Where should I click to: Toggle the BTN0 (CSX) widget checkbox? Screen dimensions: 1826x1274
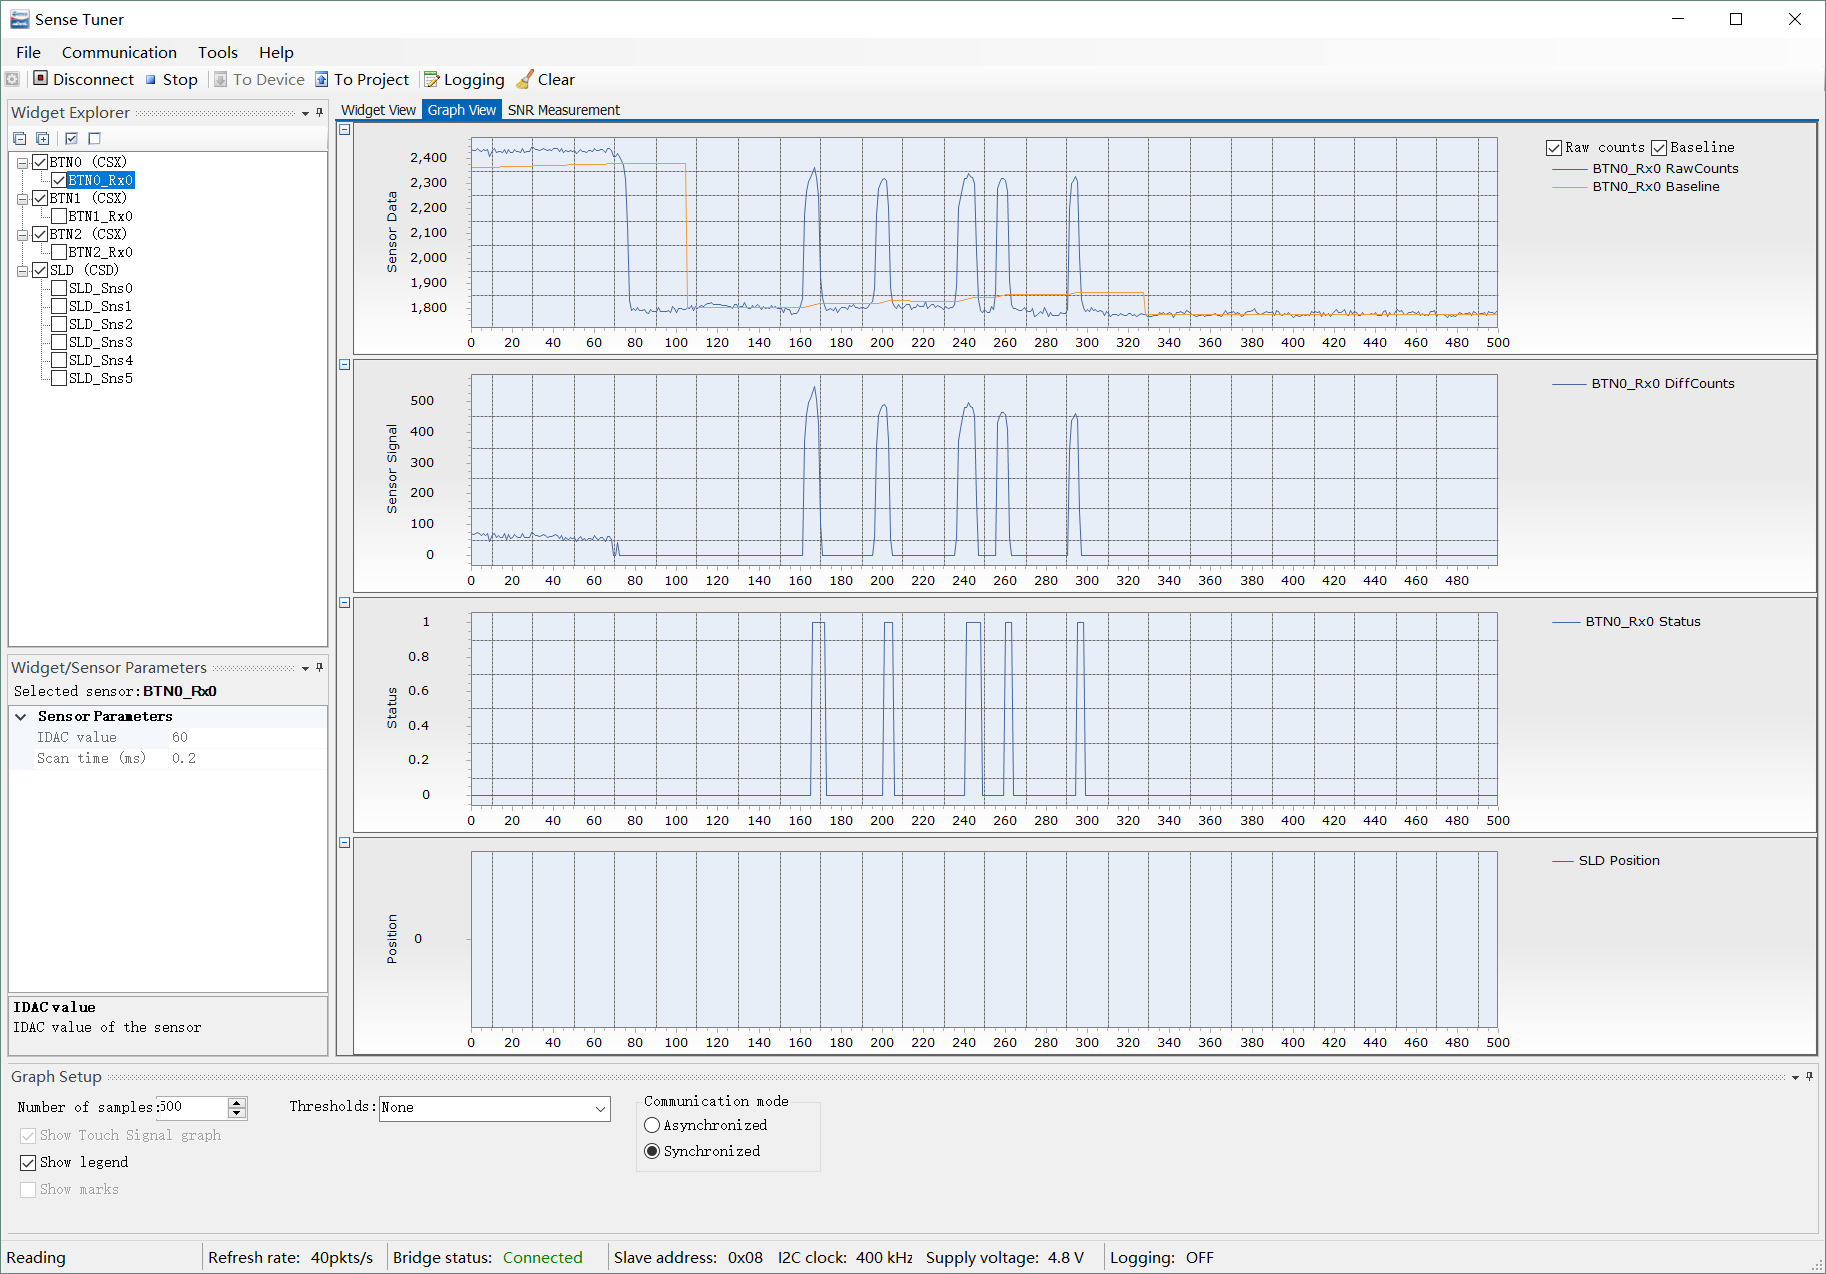(40, 162)
